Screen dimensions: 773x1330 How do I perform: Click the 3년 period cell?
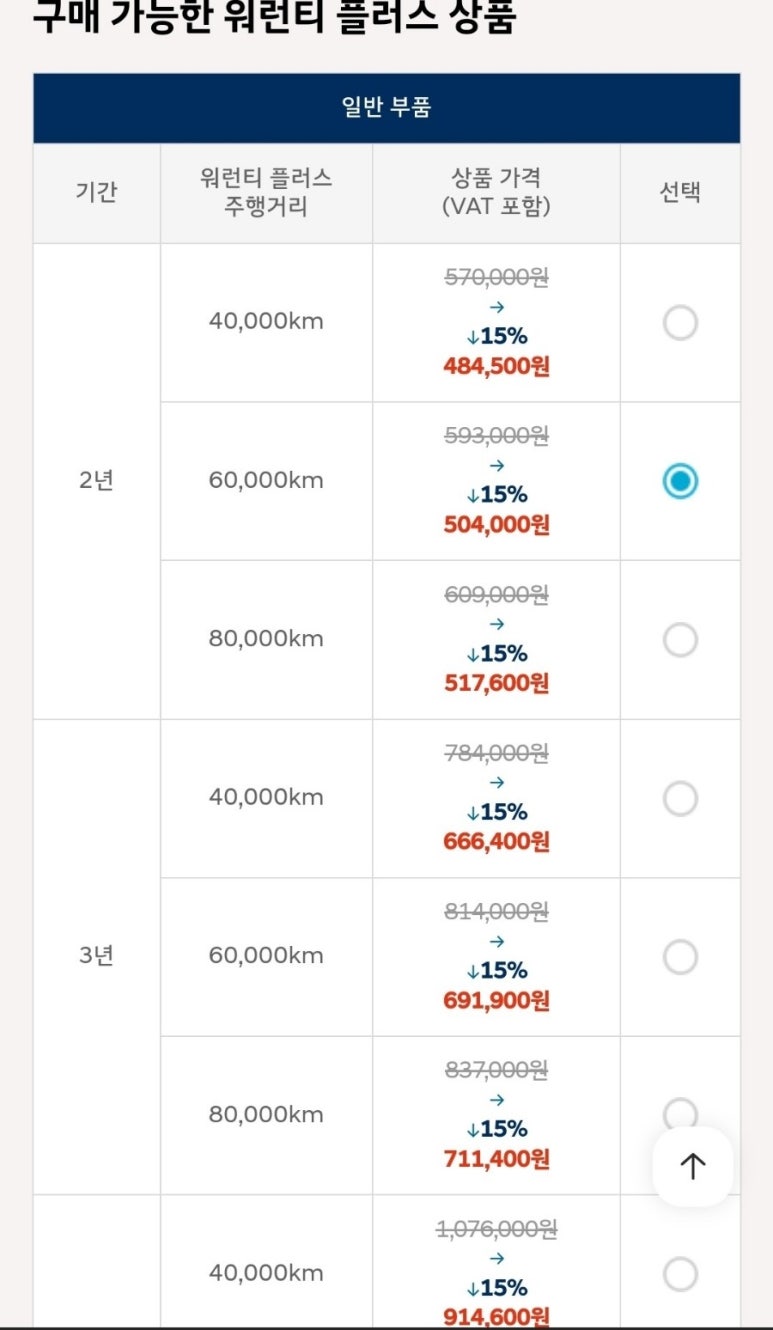tap(97, 956)
